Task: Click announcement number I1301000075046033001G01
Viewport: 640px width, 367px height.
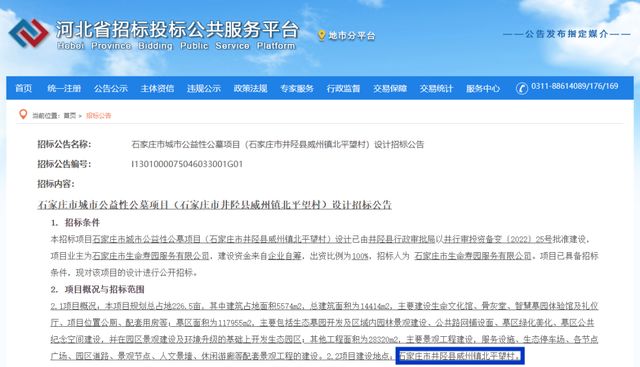Action: point(187,164)
